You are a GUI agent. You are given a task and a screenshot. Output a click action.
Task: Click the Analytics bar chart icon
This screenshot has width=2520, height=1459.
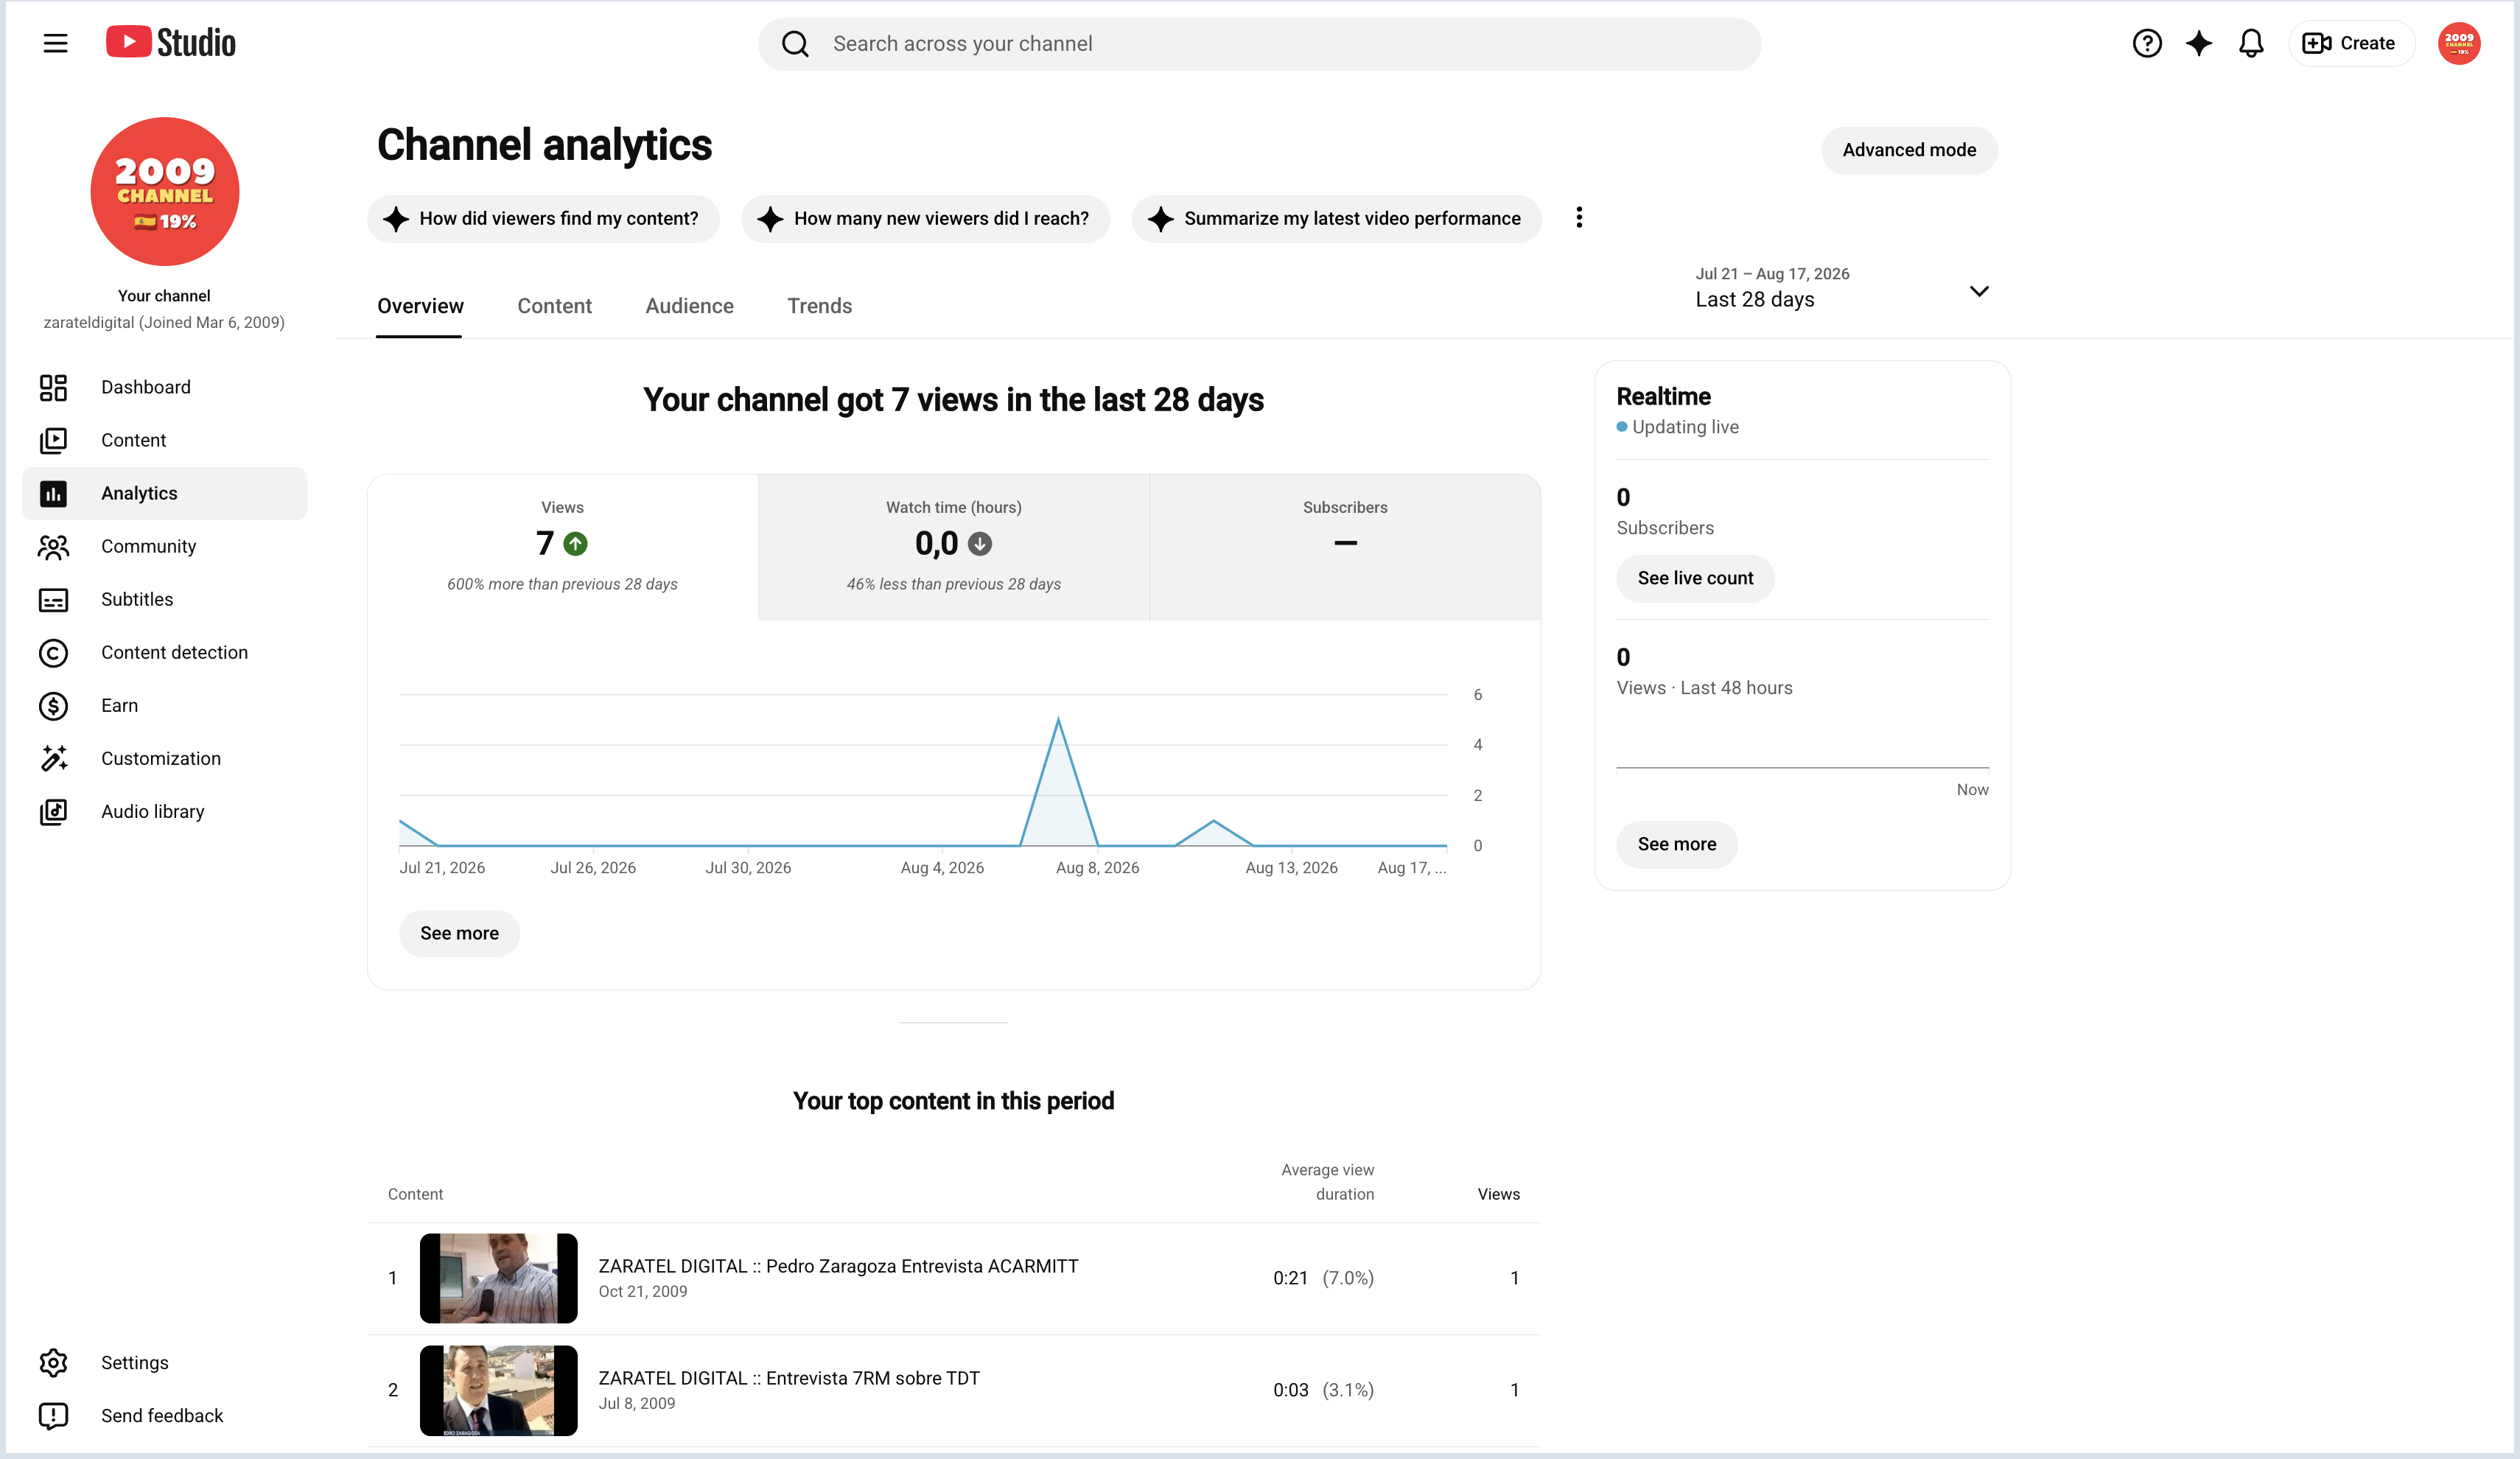[53, 493]
